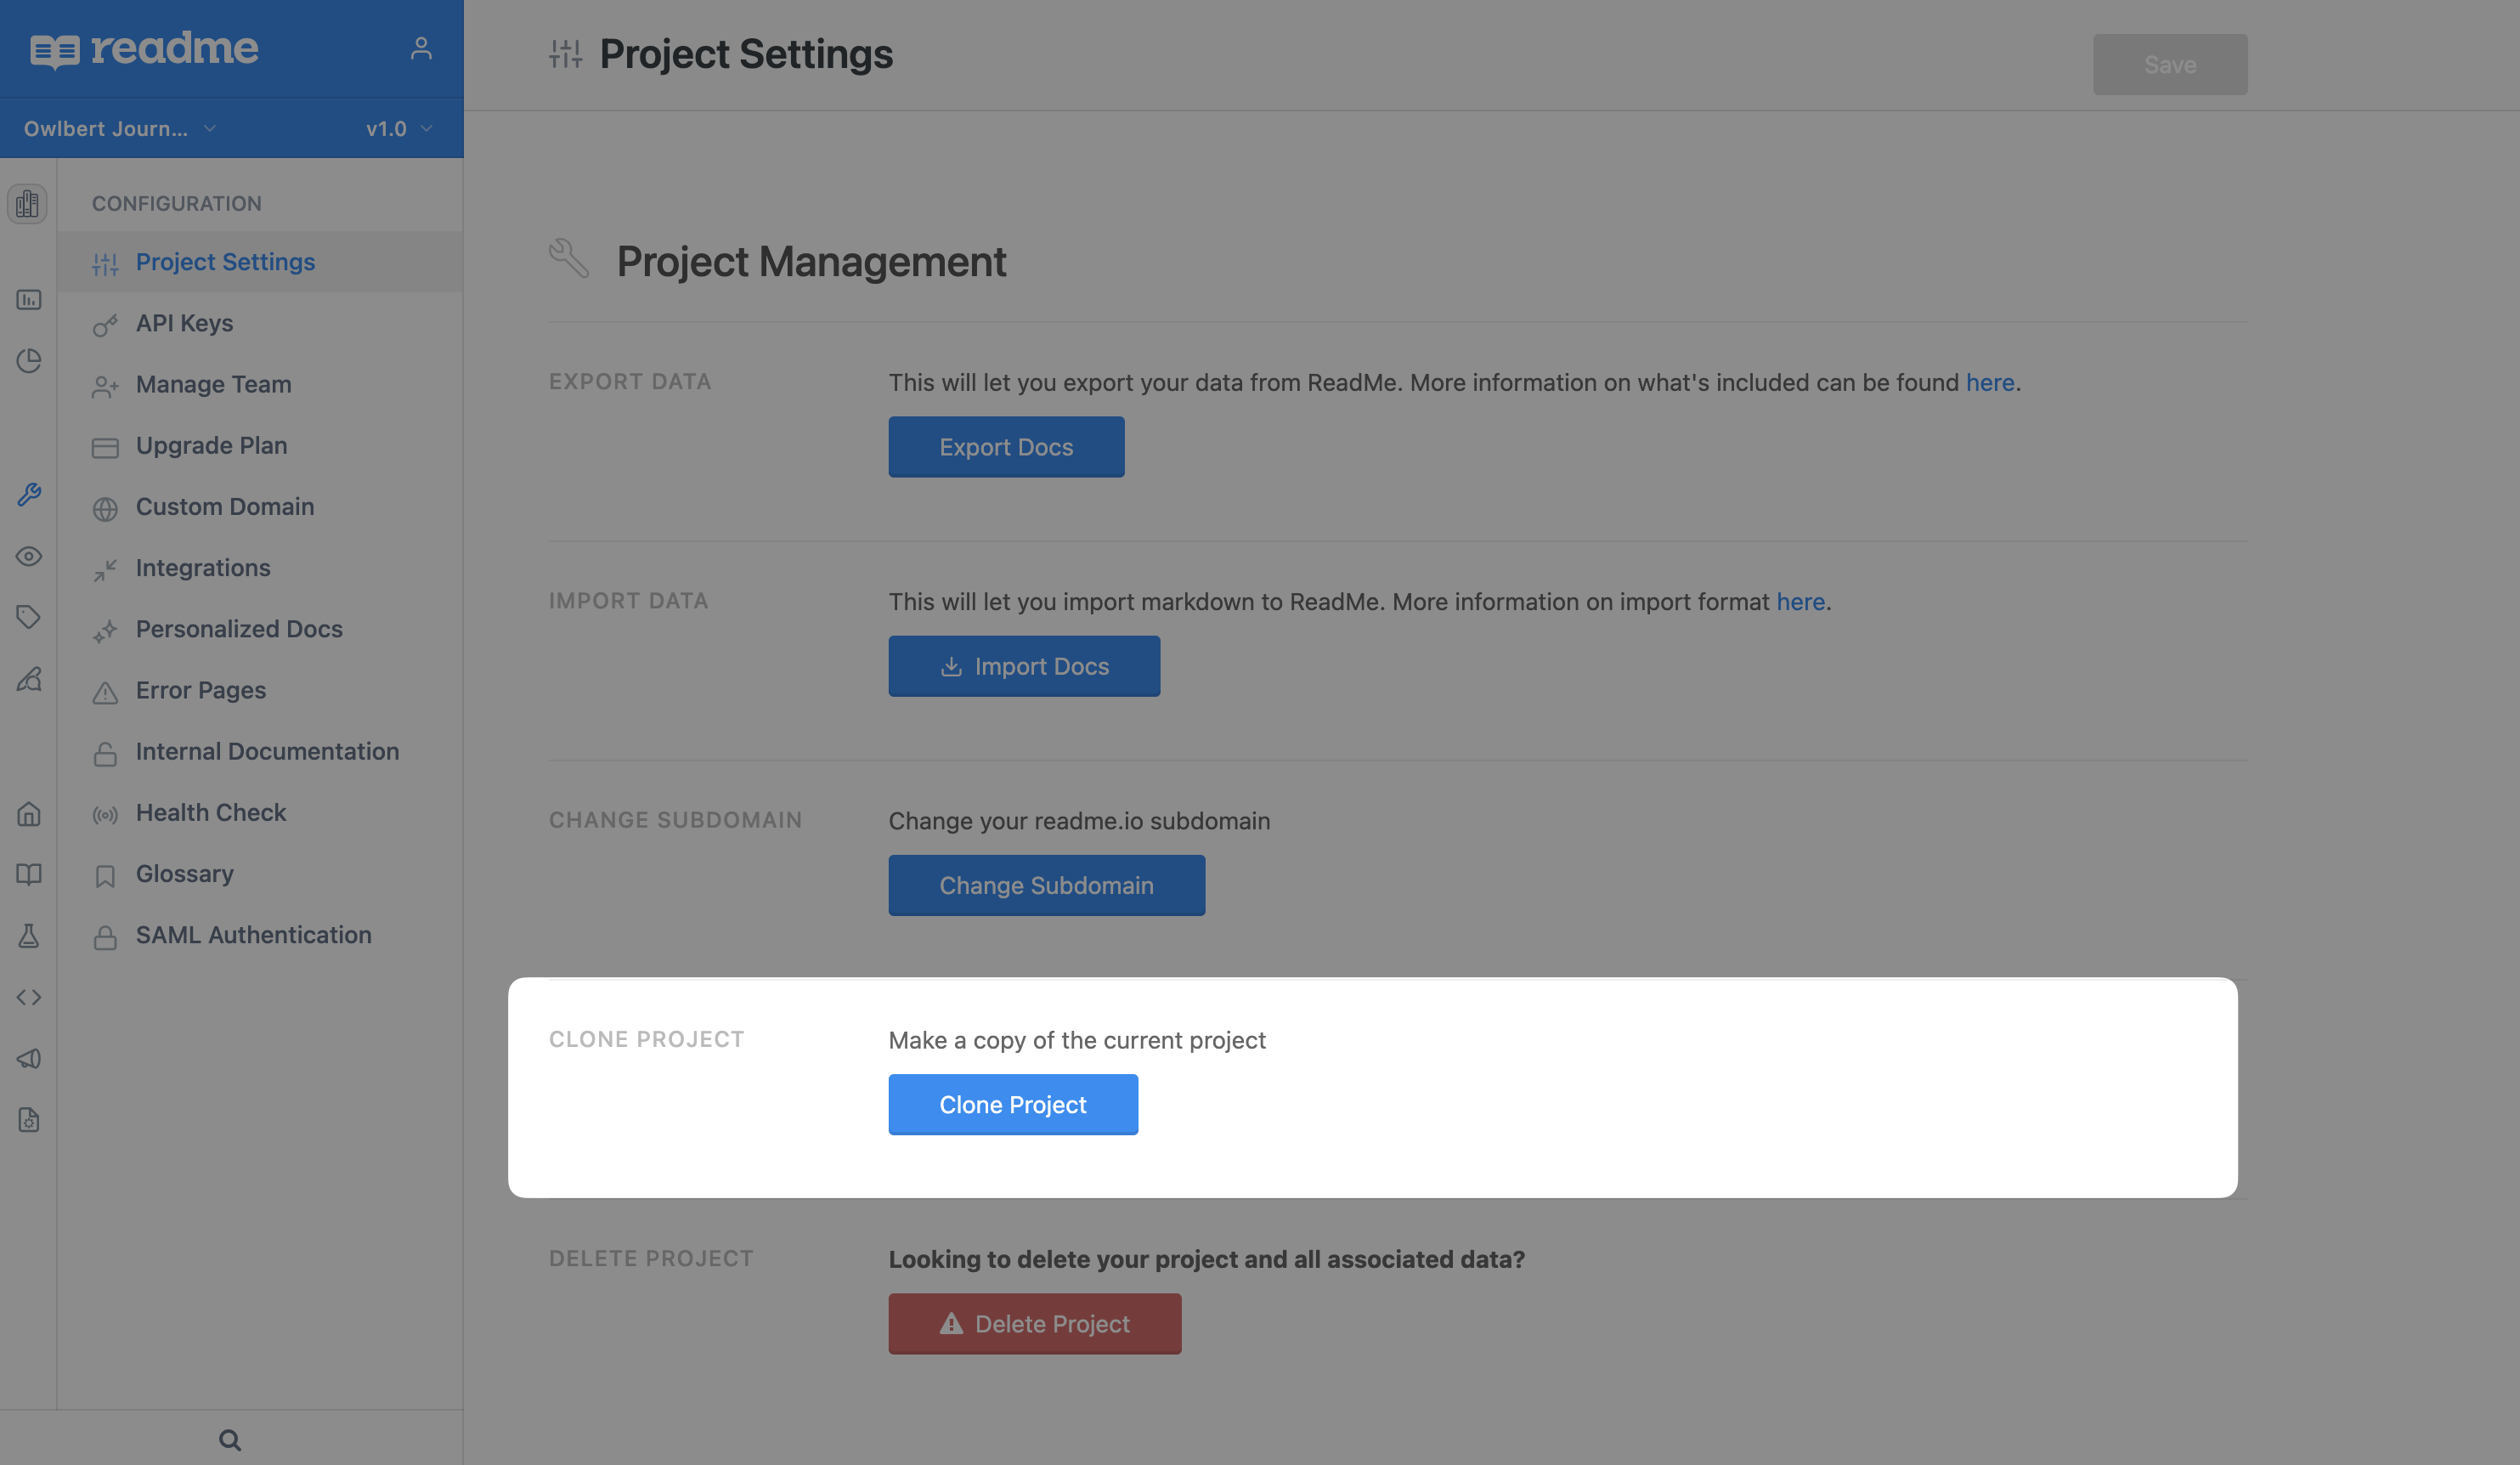Click the search magnifier icon at bottom
The width and height of the screenshot is (2520, 1465).
click(x=230, y=1440)
